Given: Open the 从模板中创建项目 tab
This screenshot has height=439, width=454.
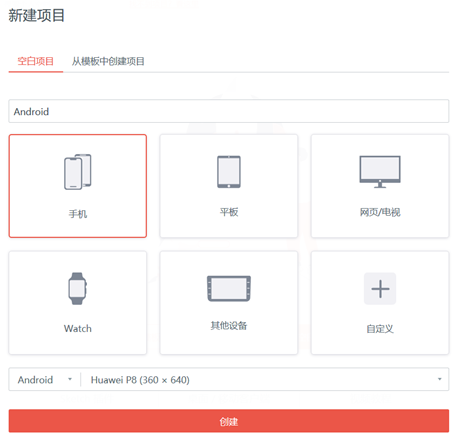Looking at the screenshot, I should [108, 61].
